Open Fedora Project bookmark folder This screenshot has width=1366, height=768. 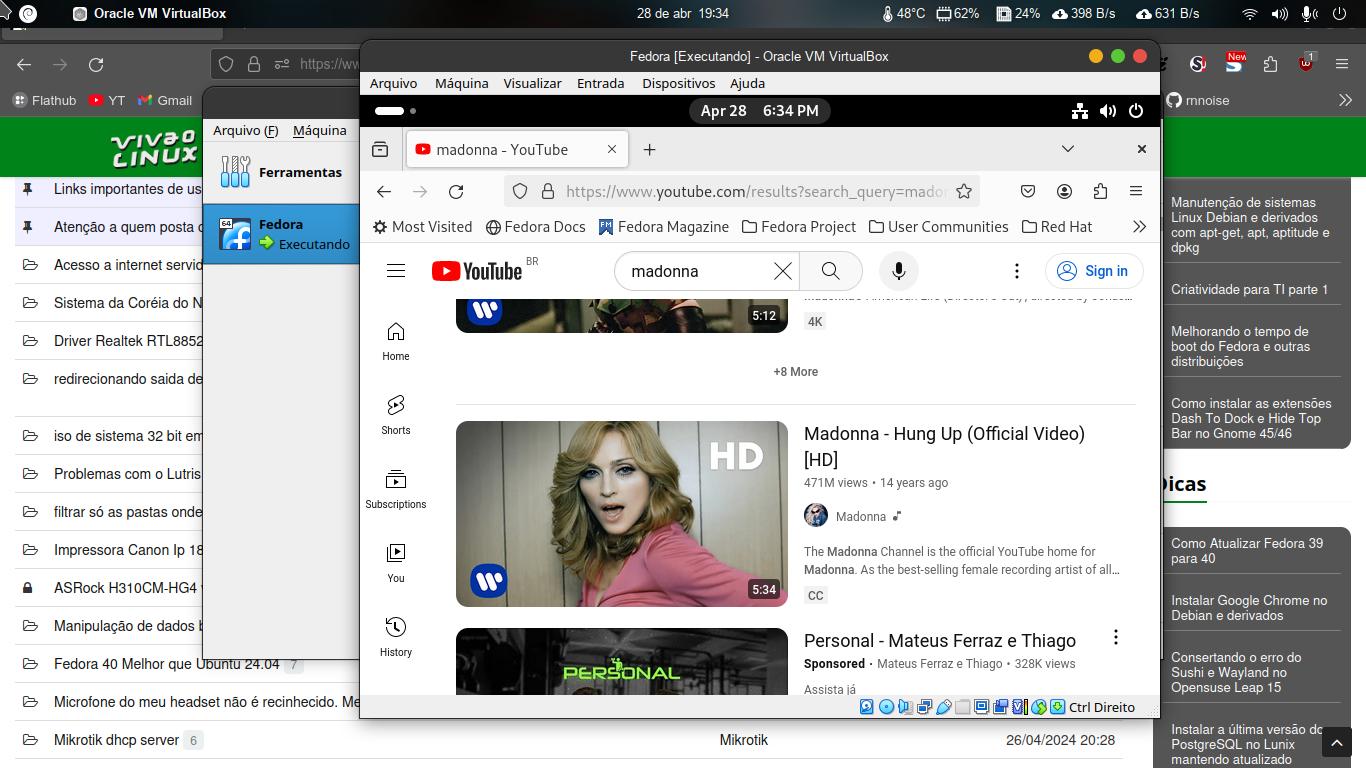tap(799, 227)
